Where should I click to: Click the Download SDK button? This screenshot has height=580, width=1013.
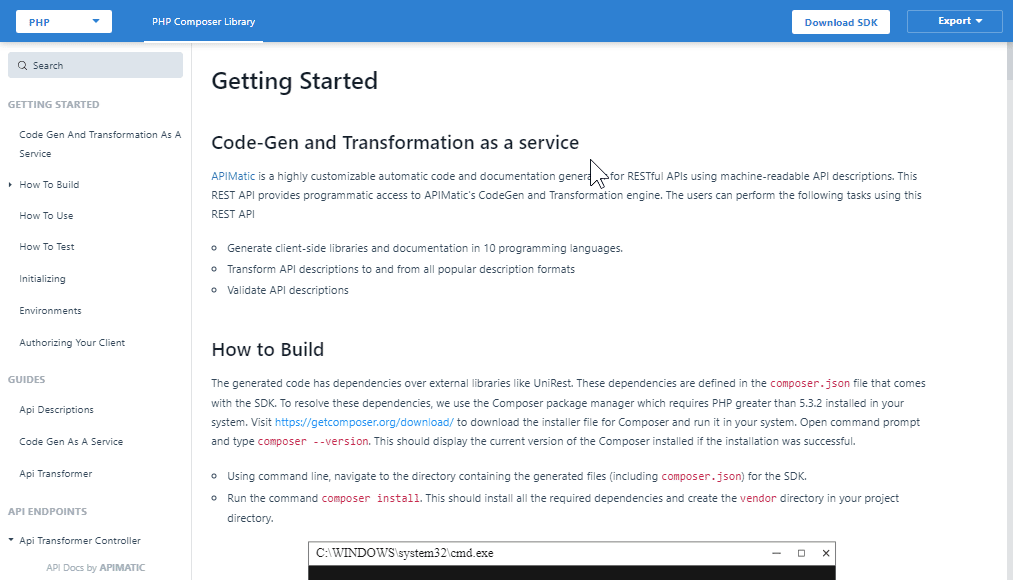coord(840,21)
